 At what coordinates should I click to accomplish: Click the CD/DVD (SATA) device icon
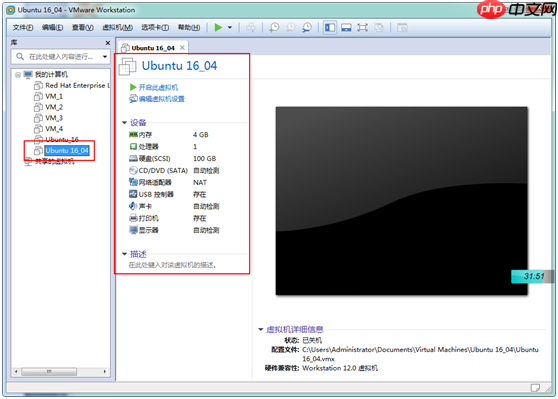(x=133, y=170)
